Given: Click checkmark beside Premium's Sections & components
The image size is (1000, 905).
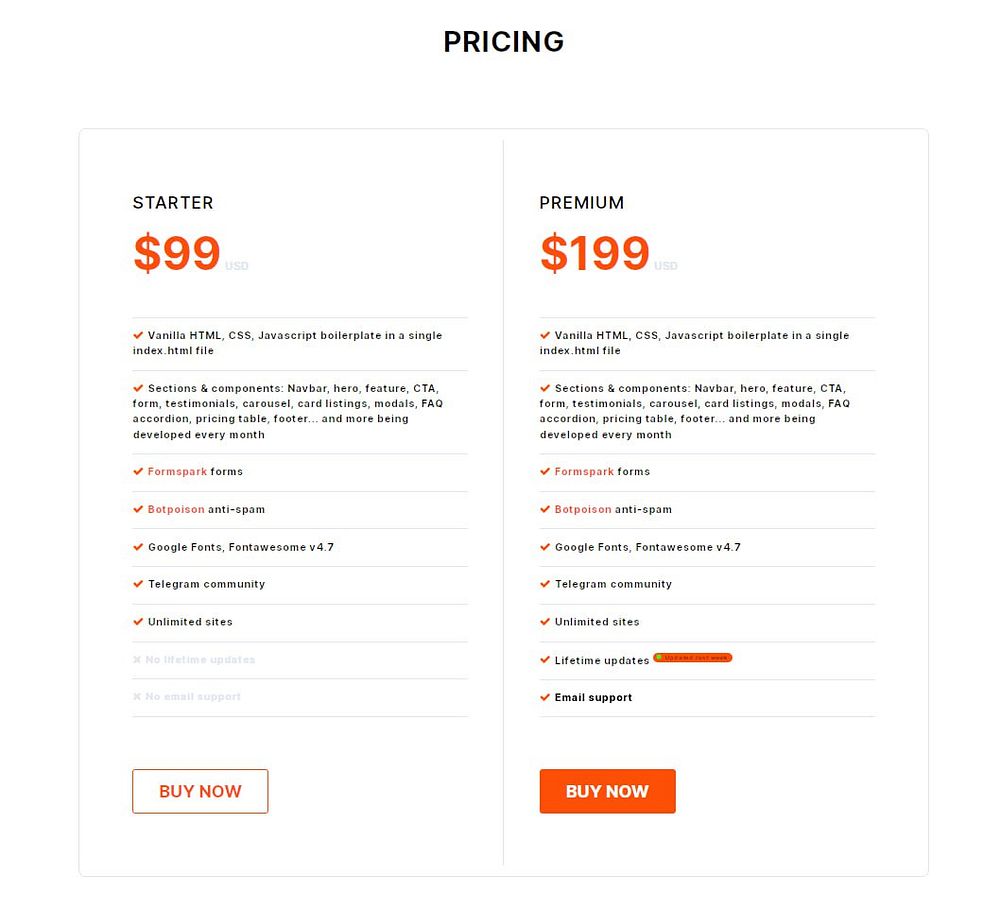Looking at the screenshot, I should pyautogui.click(x=545, y=388).
